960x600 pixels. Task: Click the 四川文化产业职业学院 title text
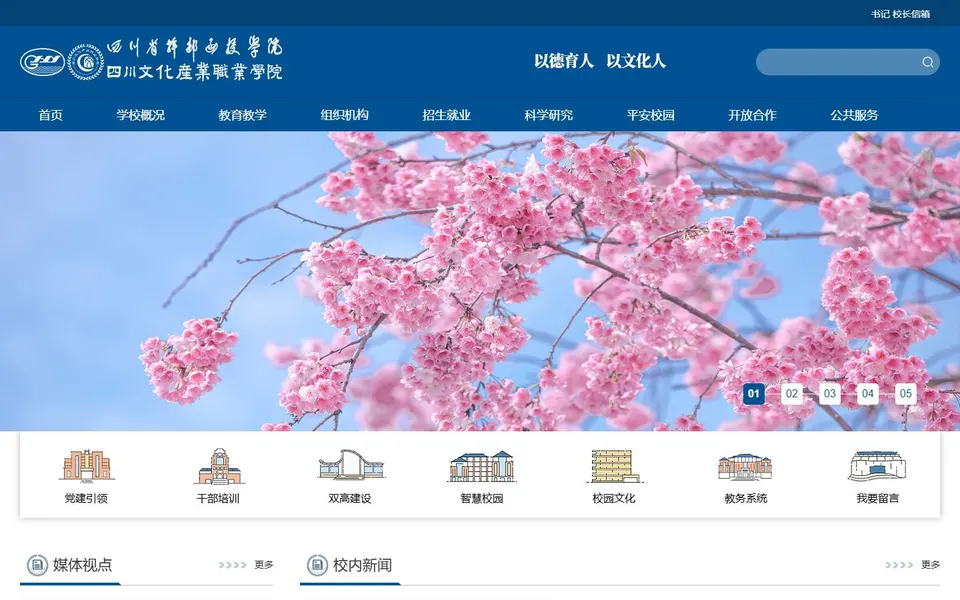click(195, 72)
